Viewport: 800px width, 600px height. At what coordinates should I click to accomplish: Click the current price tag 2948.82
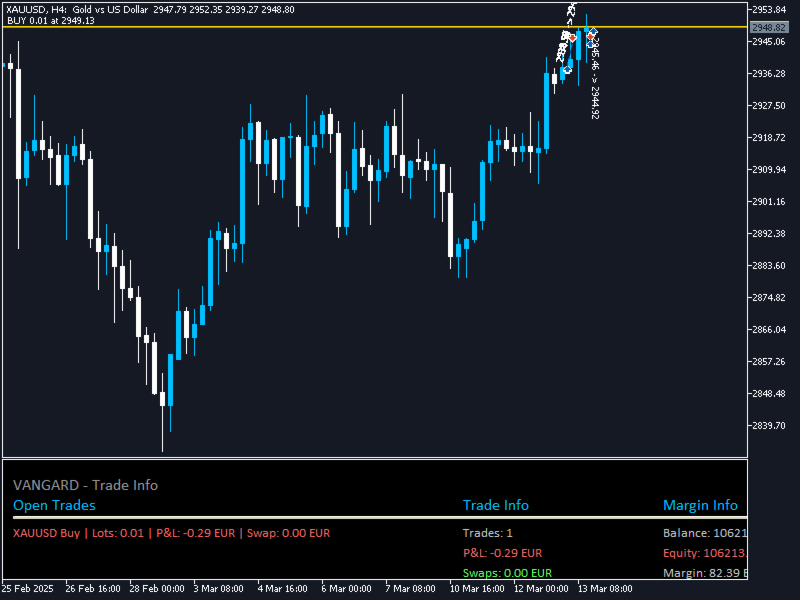click(769, 28)
